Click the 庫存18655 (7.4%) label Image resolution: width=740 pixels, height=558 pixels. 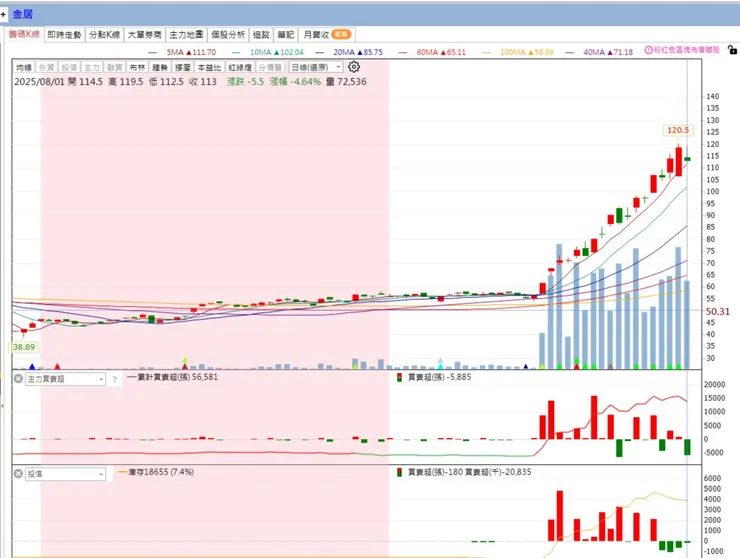161,472
